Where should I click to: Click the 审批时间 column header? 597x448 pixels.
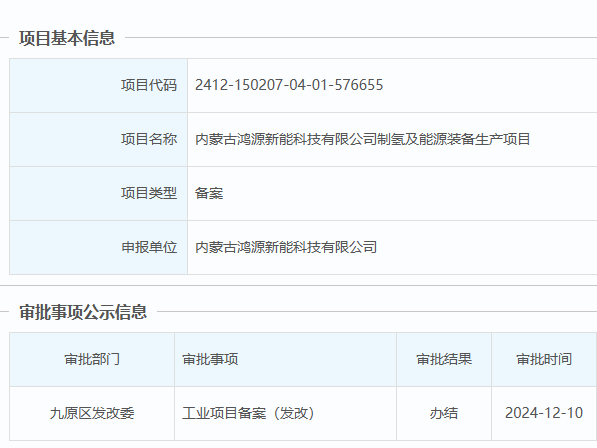(544, 359)
